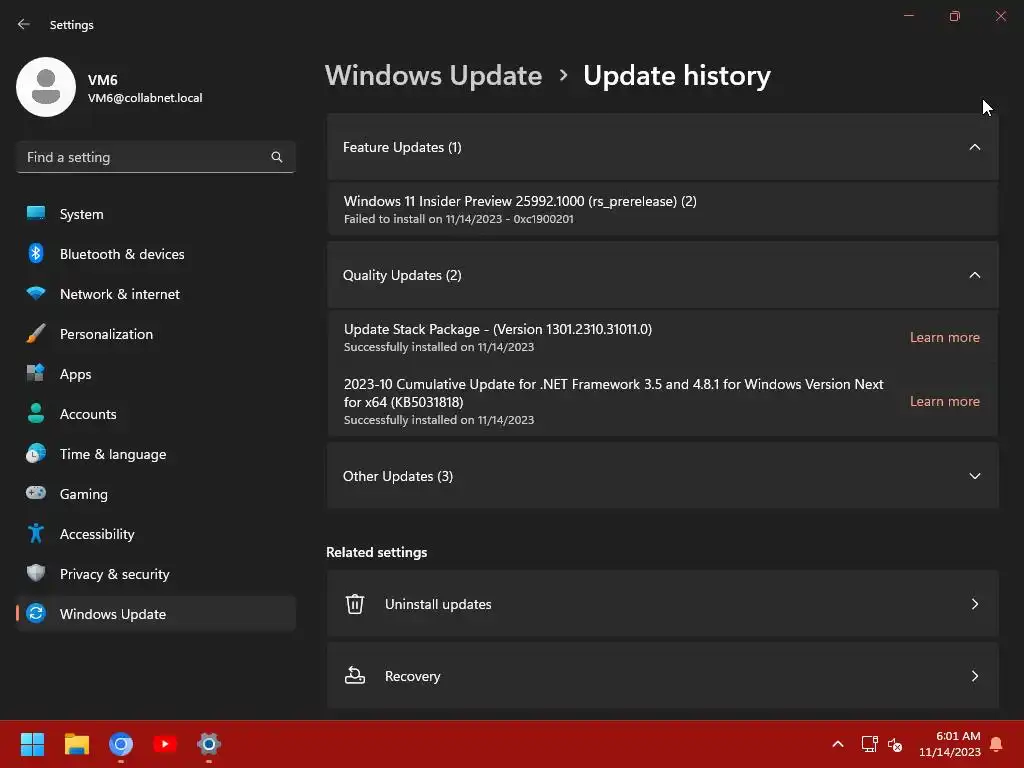
Task: Open Apps settings page
Action: coord(156,374)
